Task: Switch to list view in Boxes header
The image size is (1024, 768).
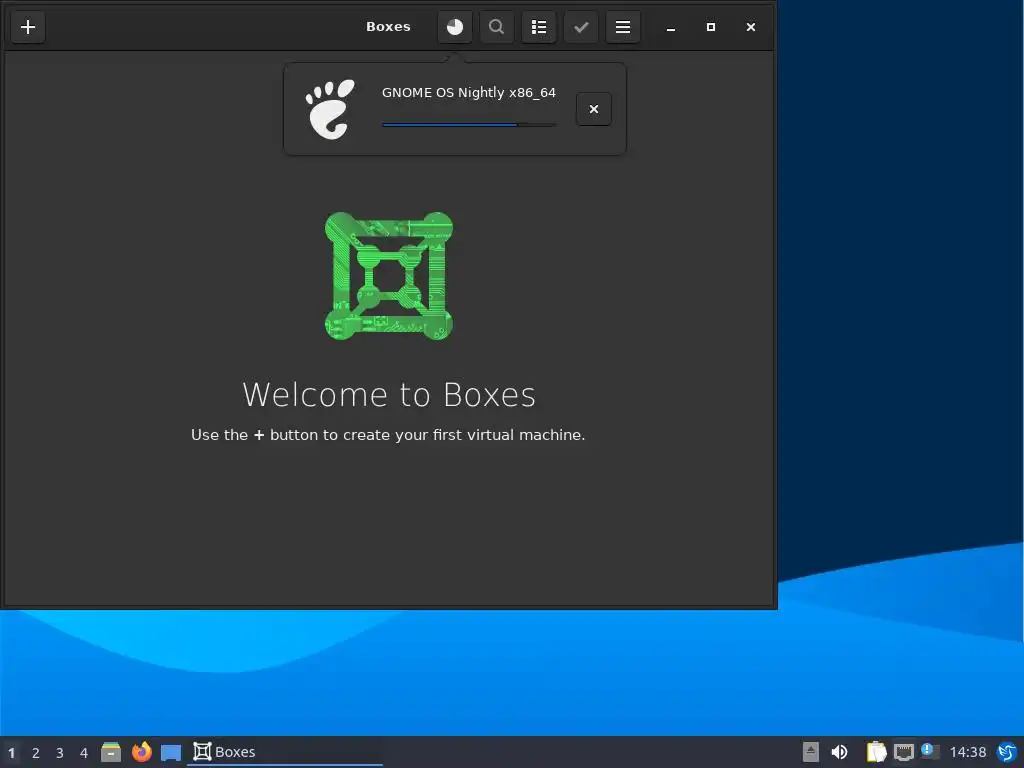Action: (x=539, y=27)
